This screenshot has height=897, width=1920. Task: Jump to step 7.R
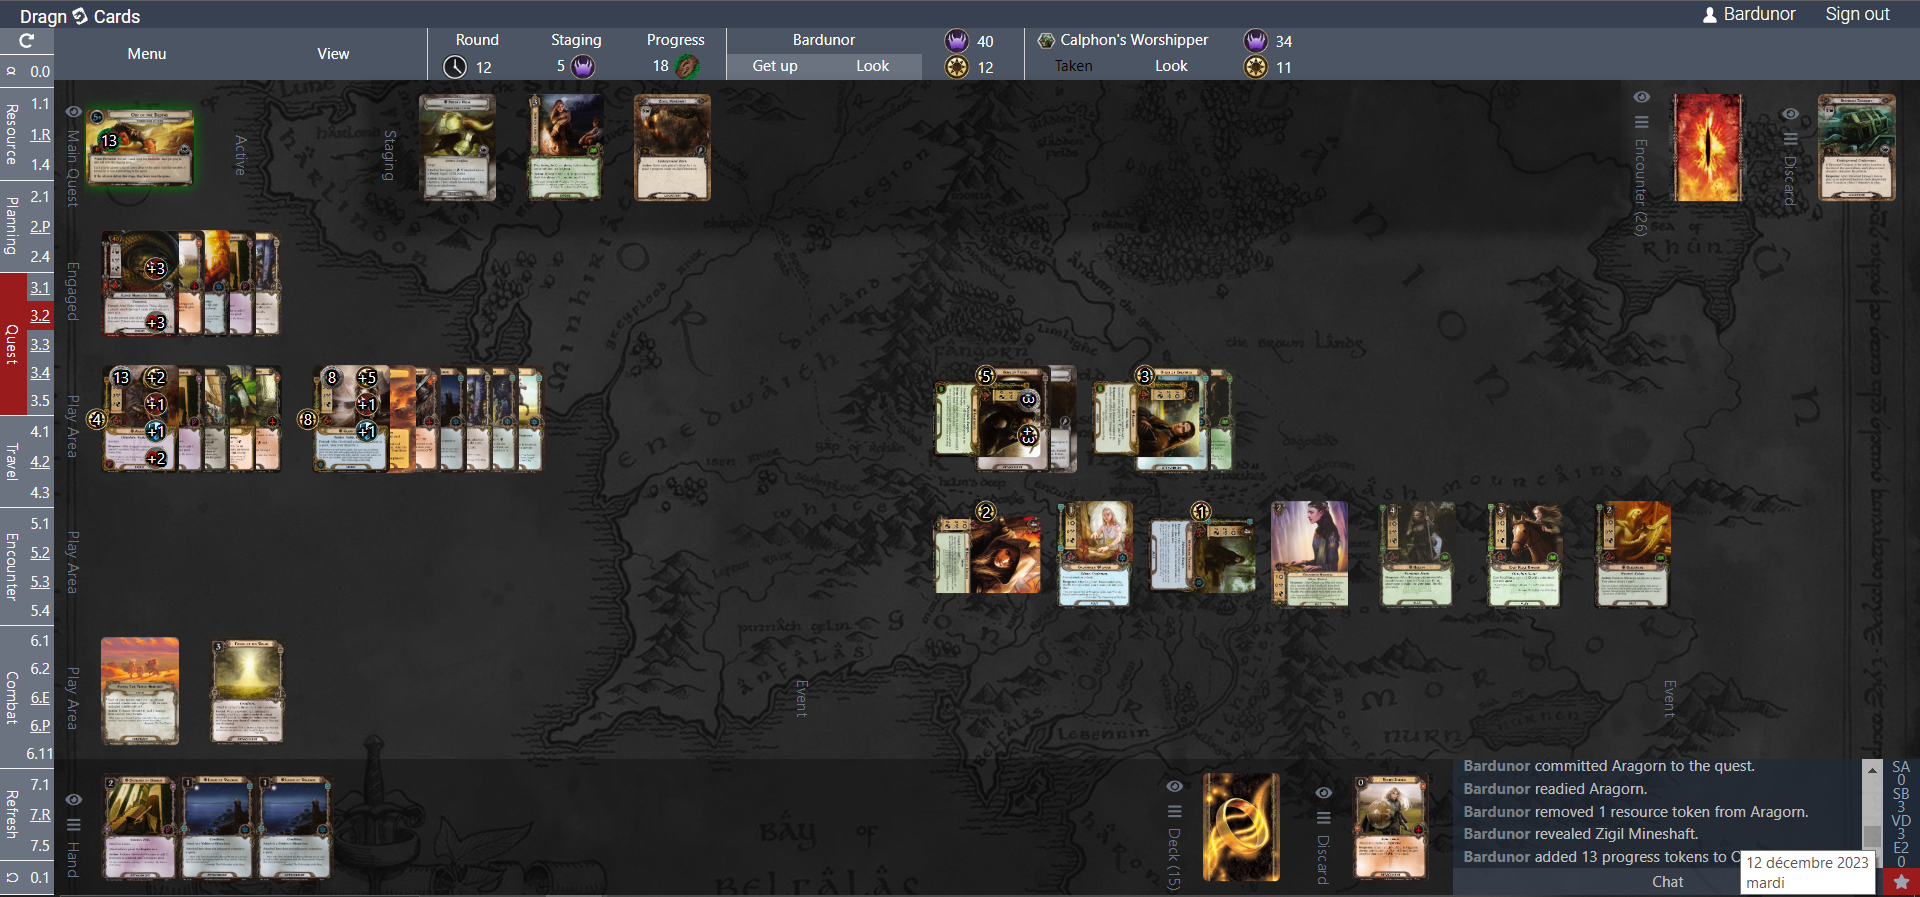tap(40, 815)
